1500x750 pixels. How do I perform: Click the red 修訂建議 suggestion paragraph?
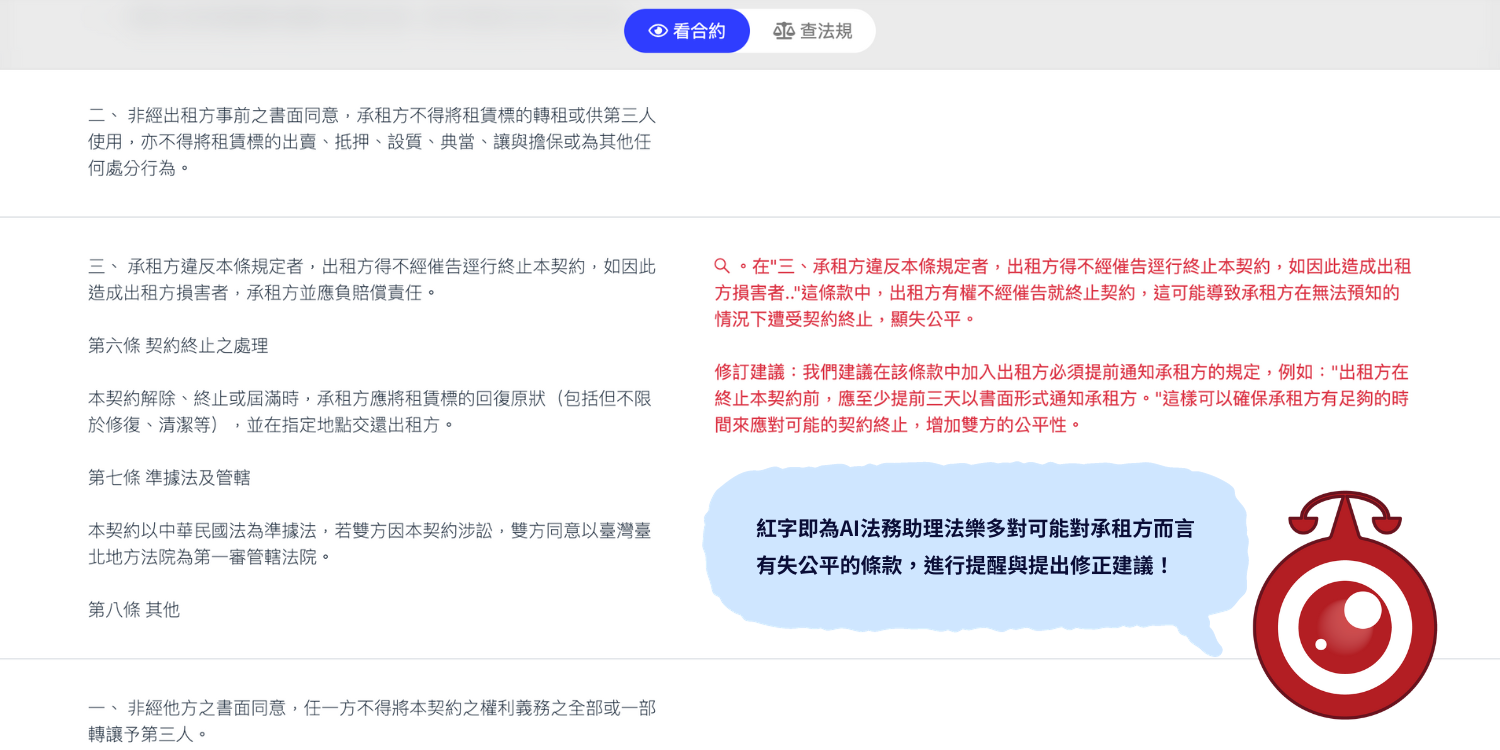click(x=1061, y=398)
